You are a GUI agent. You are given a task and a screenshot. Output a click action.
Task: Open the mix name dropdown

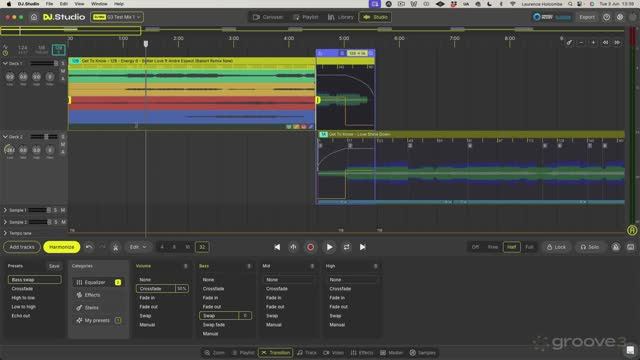tap(117, 17)
